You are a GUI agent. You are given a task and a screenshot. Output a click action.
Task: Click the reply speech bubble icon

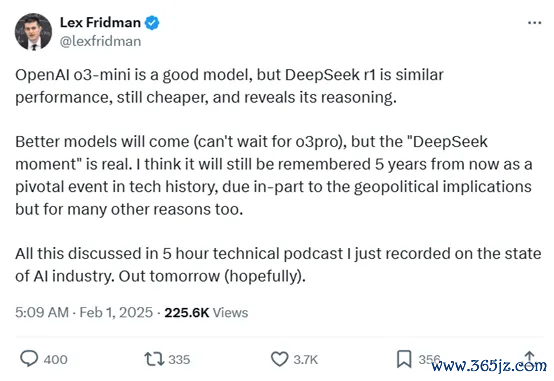[x=29, y=358]
